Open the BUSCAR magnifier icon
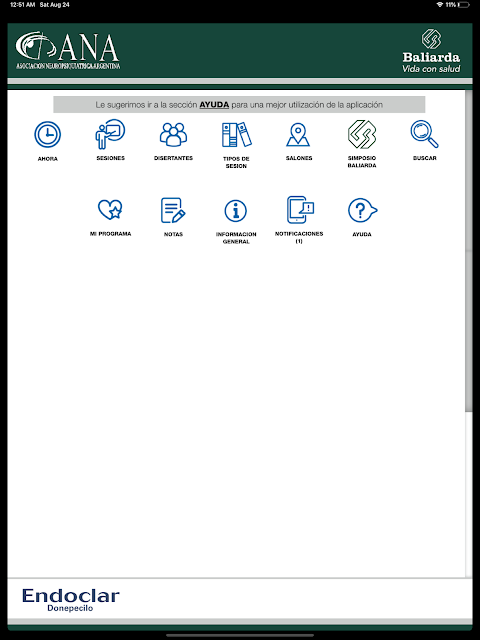 pos(424,134)
